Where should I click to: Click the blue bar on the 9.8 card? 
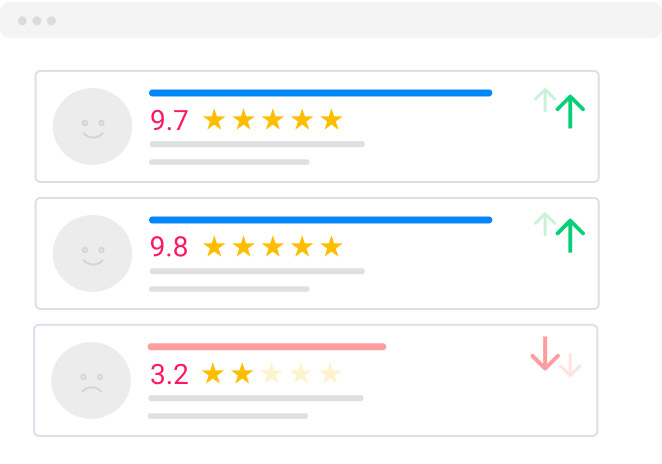[320, 220]
